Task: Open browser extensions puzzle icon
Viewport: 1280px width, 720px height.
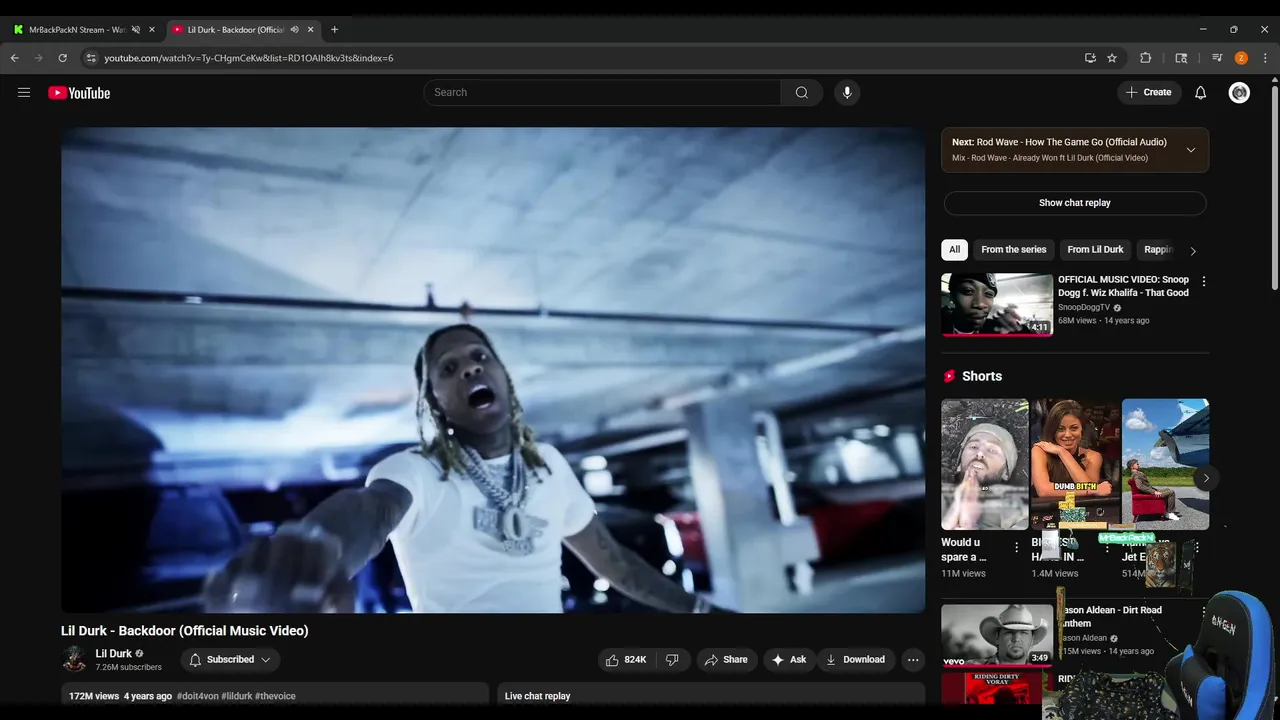Action: [x=1146, y=58]
